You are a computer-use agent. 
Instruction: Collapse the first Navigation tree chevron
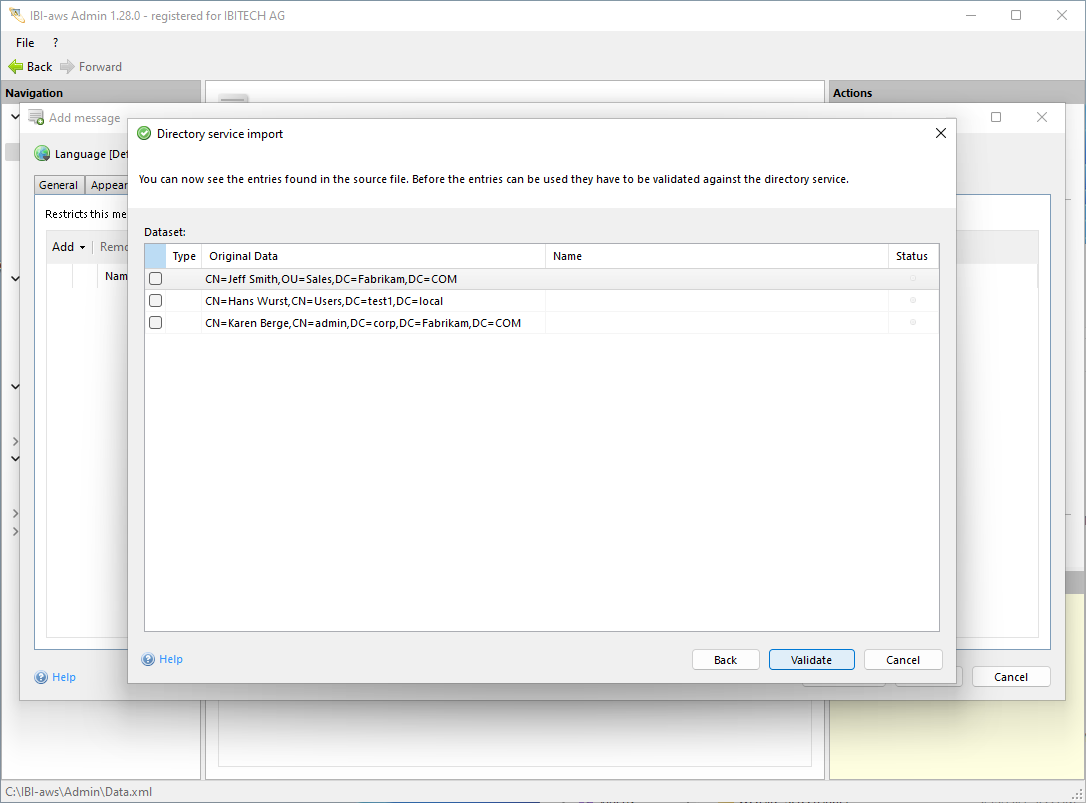(x=15, y=117)
